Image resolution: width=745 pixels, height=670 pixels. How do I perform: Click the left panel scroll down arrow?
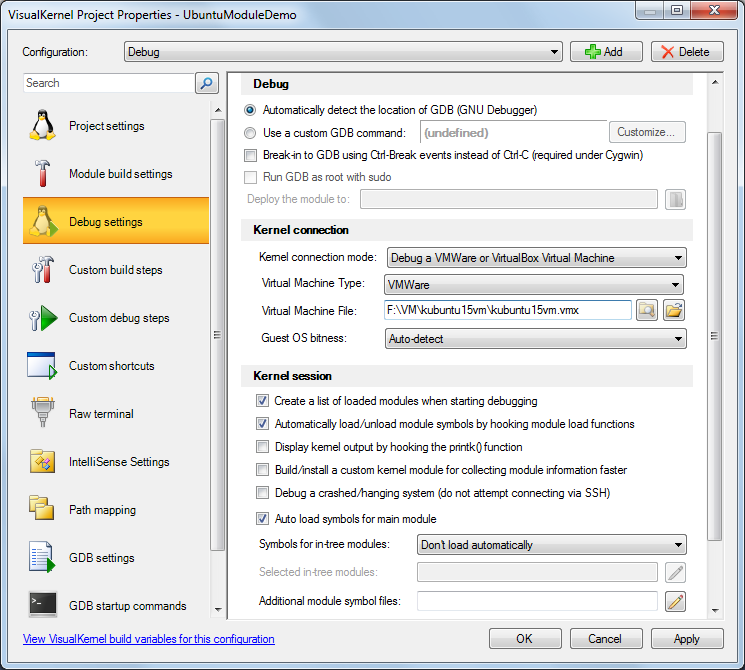218,609
